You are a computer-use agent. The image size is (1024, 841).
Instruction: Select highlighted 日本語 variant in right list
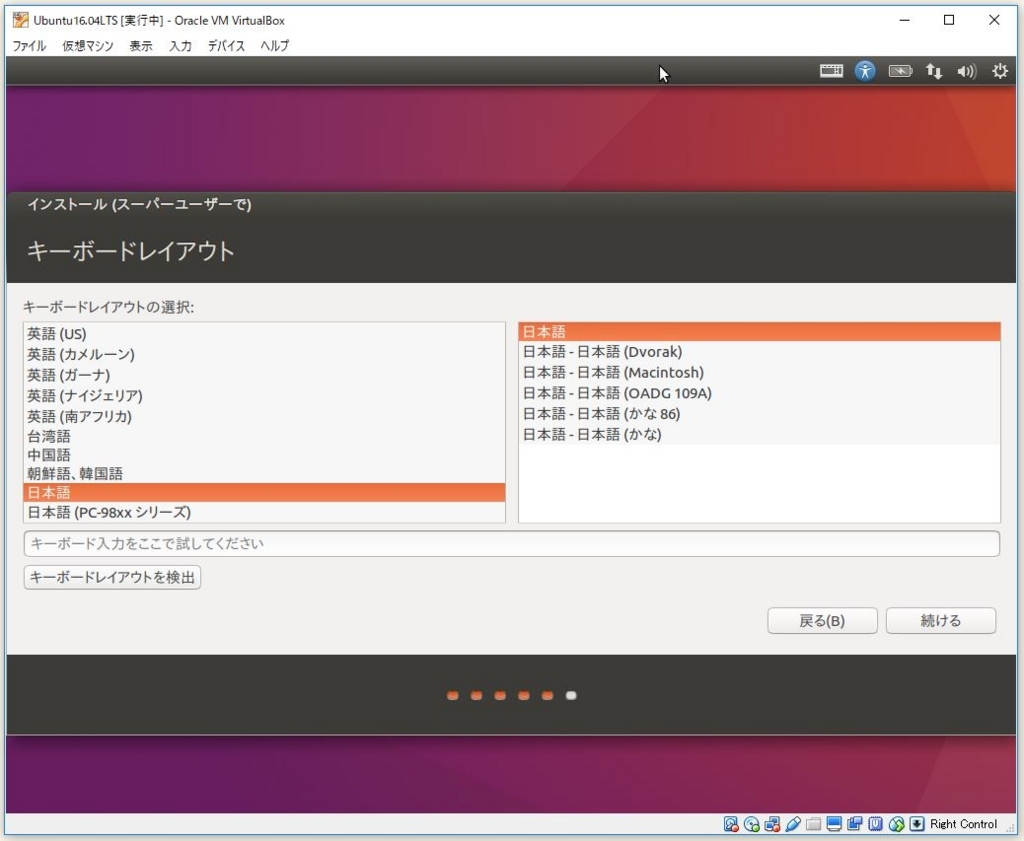[760, 332]
